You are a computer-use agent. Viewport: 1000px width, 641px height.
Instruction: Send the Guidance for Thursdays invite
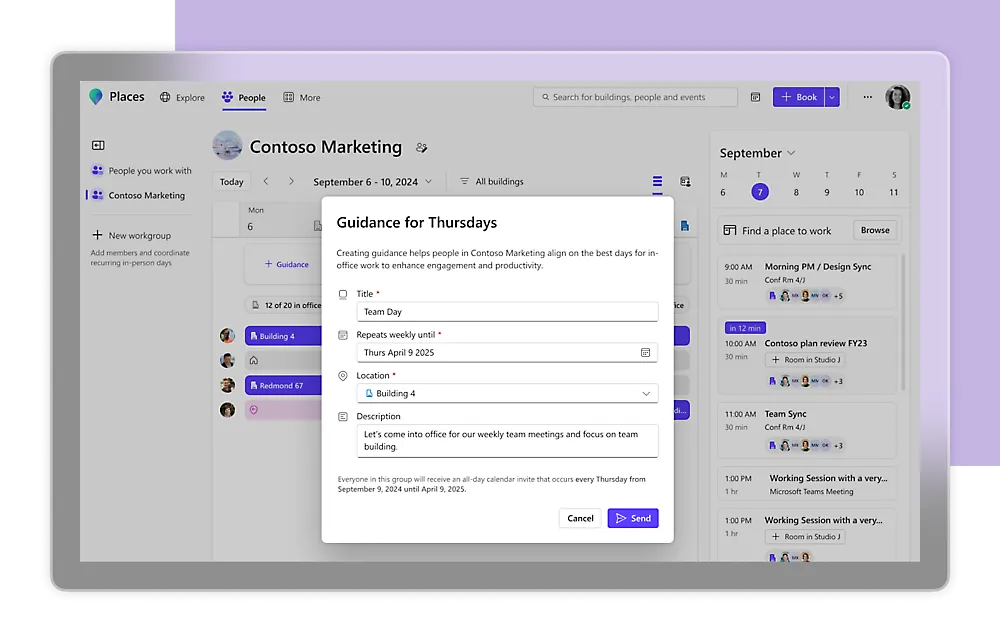click(633, 518)
